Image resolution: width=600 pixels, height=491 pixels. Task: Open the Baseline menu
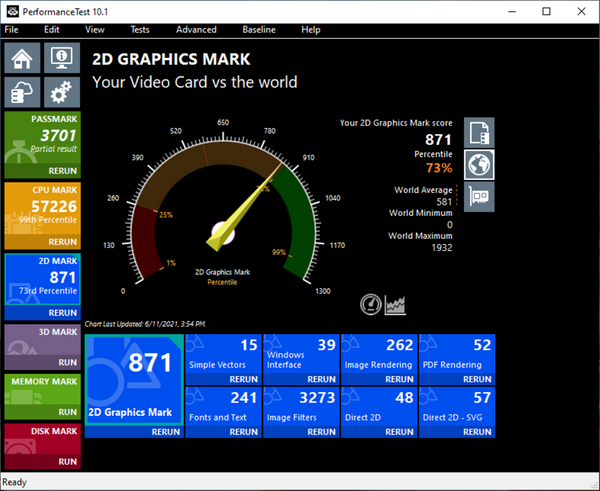coord(259,29)
